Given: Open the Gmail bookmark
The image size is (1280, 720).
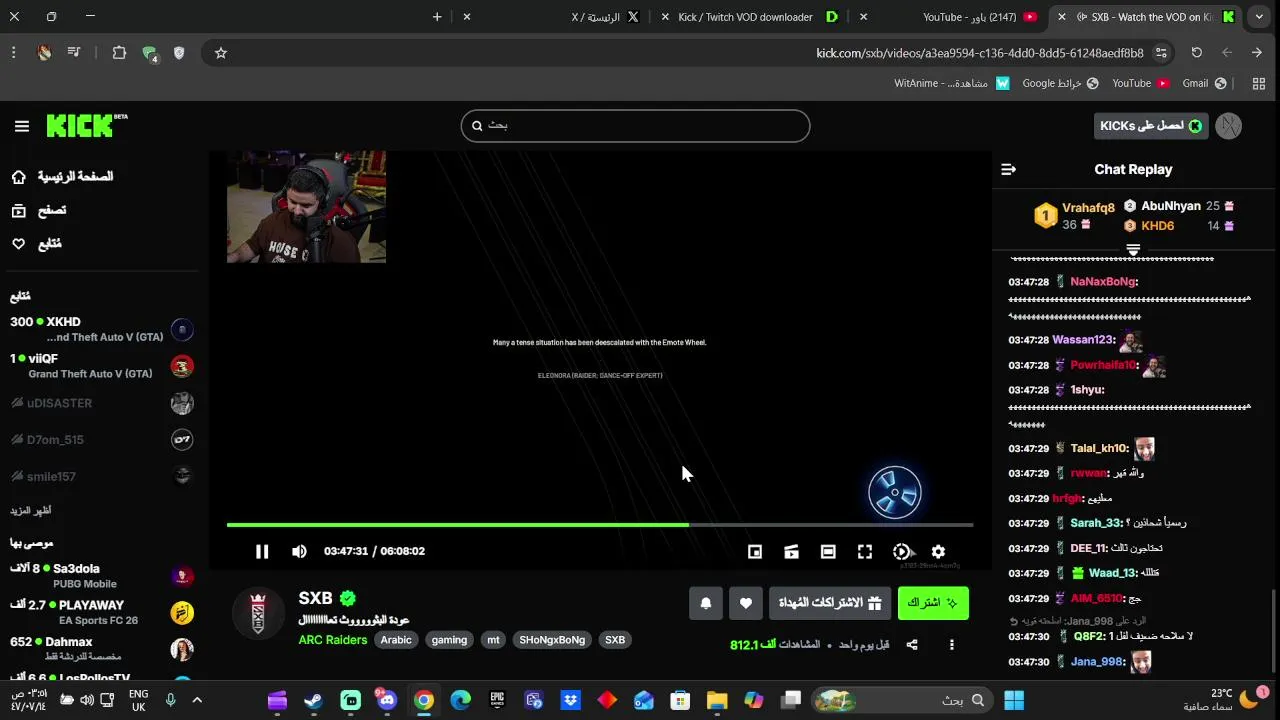Looking at the screenshot, I should [x=1204, y=83].
